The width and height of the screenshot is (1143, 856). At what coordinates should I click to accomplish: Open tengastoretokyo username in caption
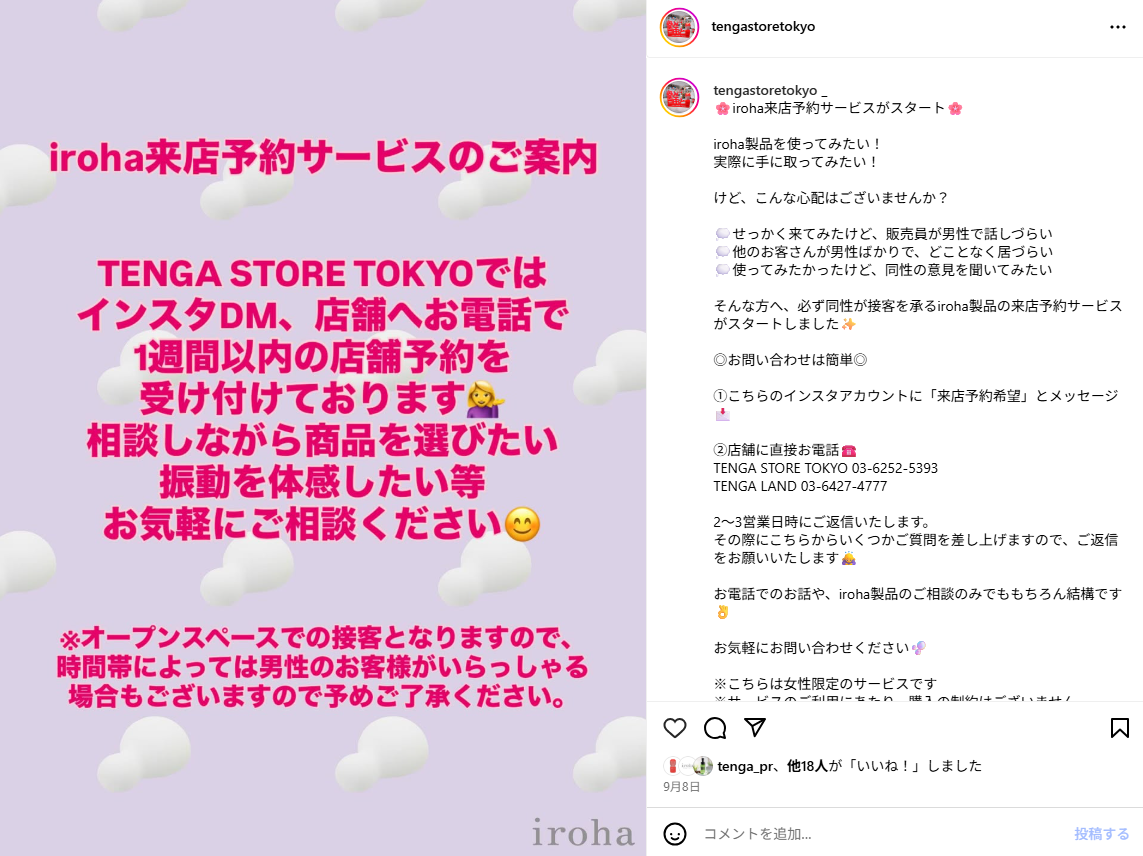point(765,90)
